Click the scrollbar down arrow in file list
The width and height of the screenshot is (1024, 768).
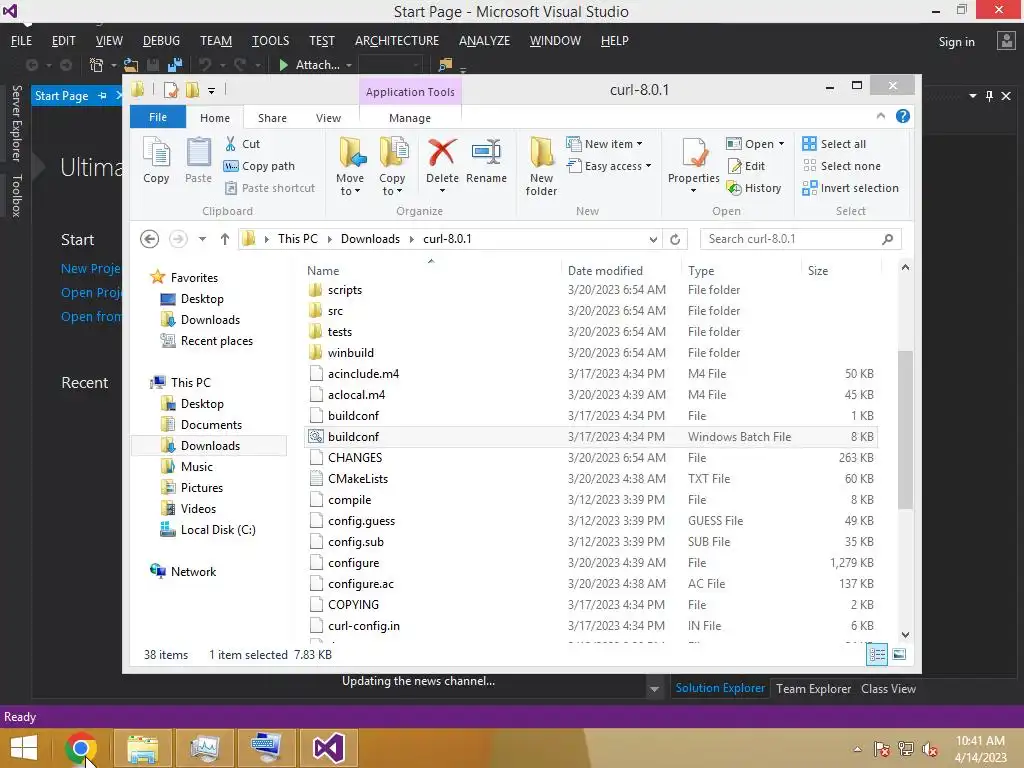905,634
